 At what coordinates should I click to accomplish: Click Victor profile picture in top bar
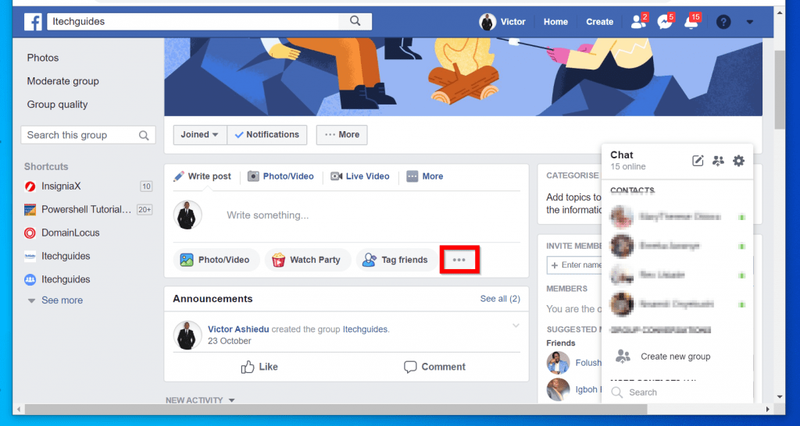[487, 21]
